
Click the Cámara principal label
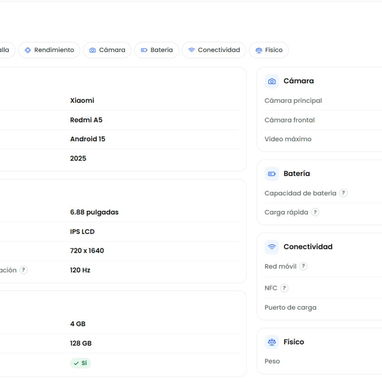(x=293, y=100)
